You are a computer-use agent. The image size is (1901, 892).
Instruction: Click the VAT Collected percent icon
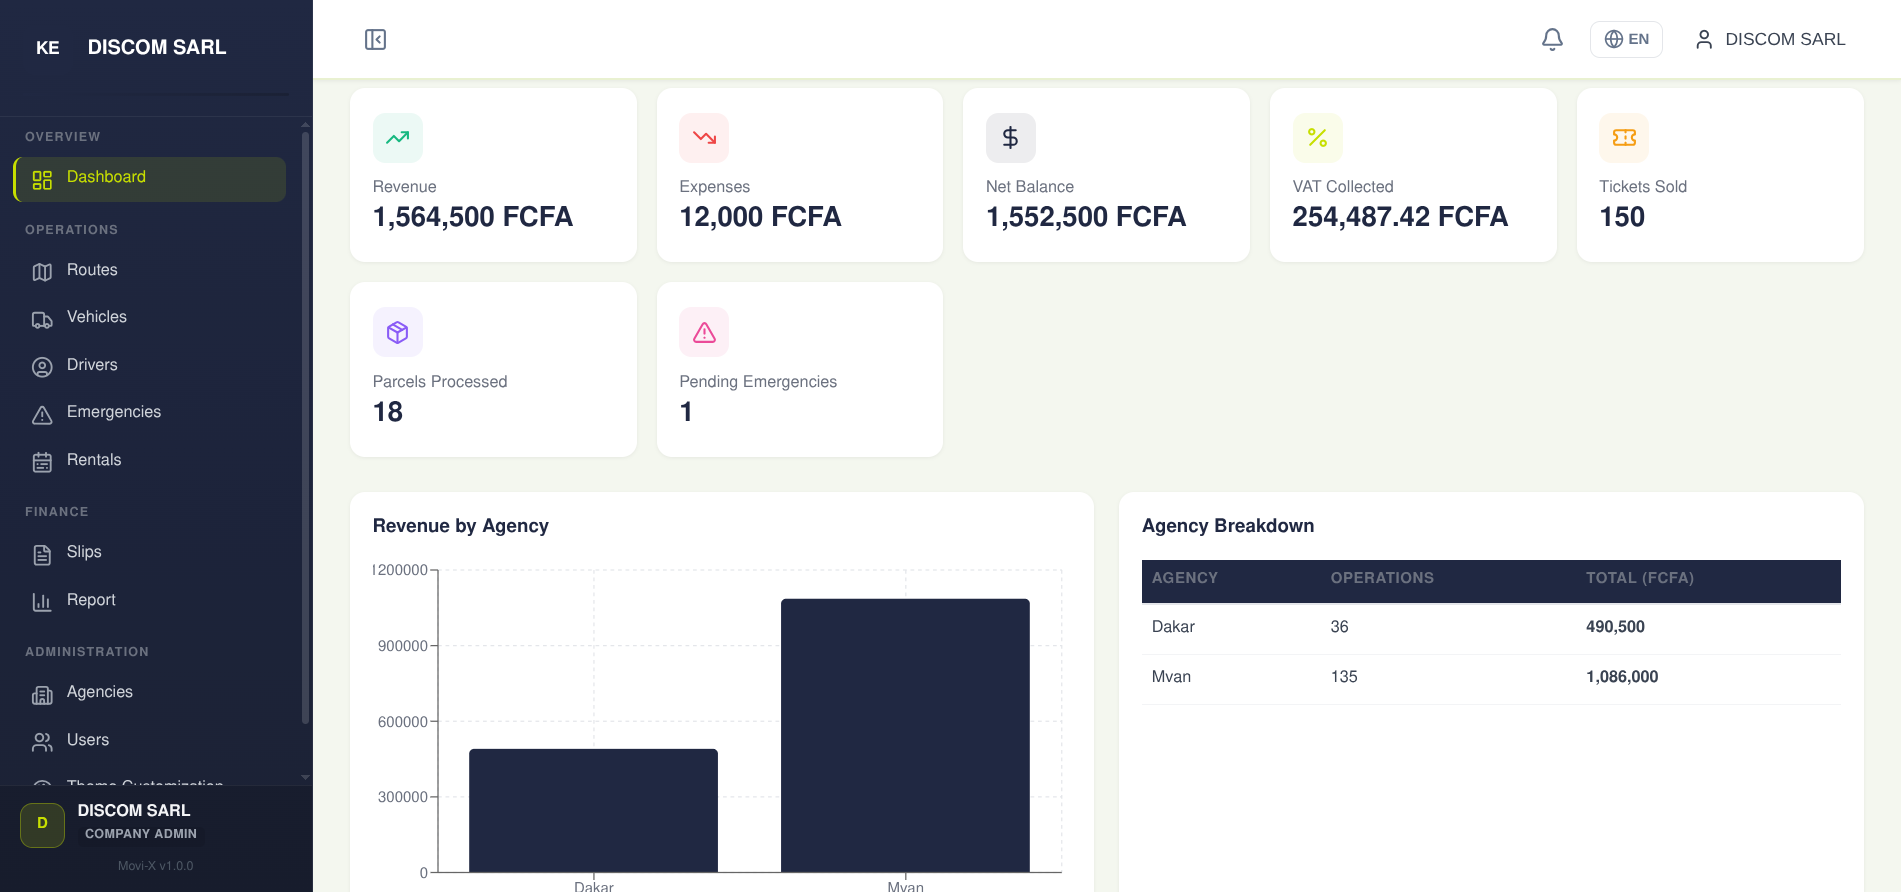pos(1318,138)
